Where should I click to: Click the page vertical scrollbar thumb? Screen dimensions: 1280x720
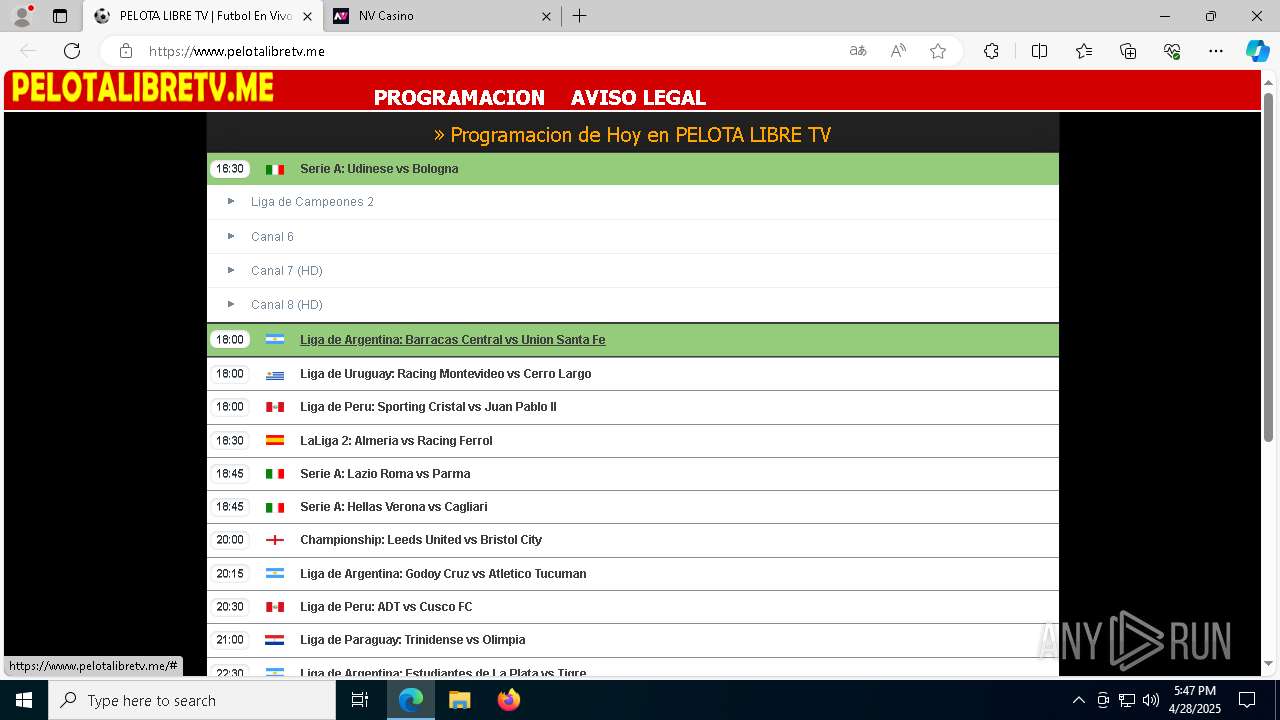(1269, 267)
